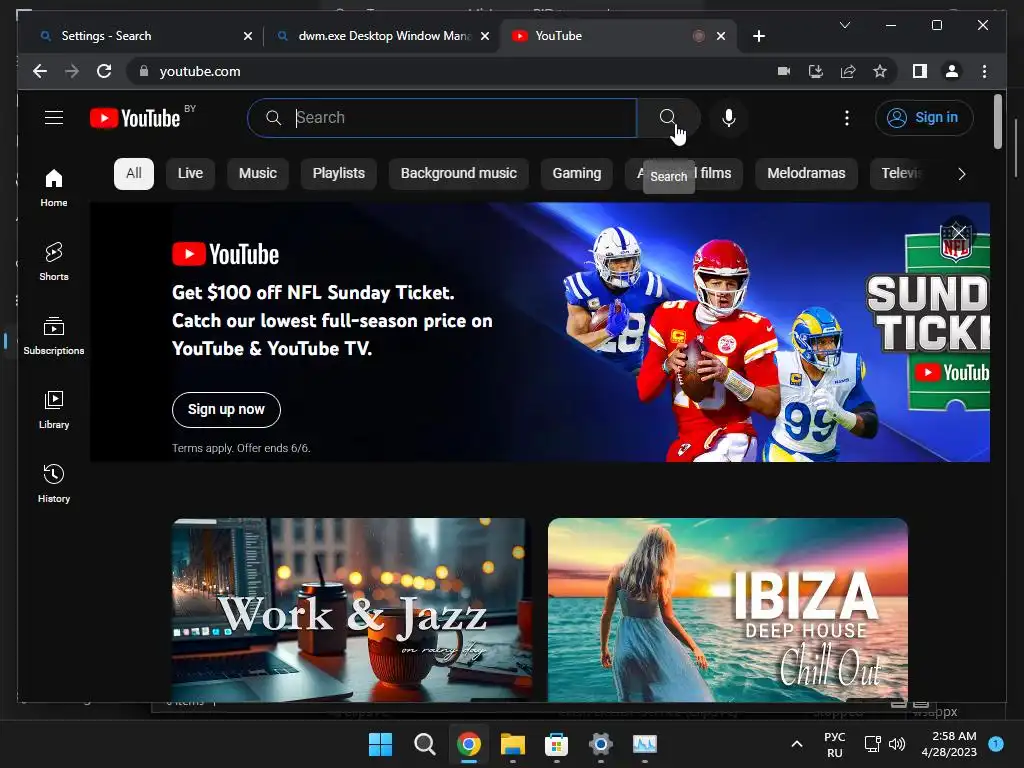1024x768 pixels.
Task: Bookmark this page with star icon
Action: click(880, 71)
